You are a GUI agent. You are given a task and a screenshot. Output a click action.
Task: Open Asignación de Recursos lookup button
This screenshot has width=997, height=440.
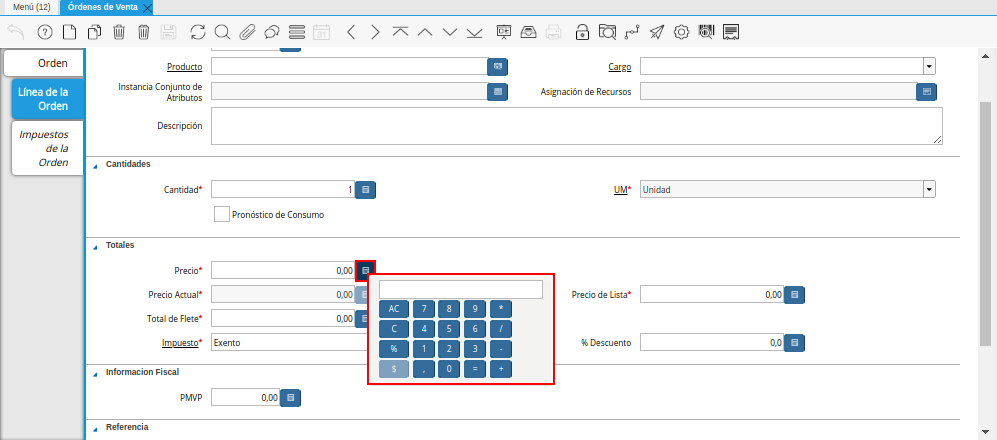point(926,92)
